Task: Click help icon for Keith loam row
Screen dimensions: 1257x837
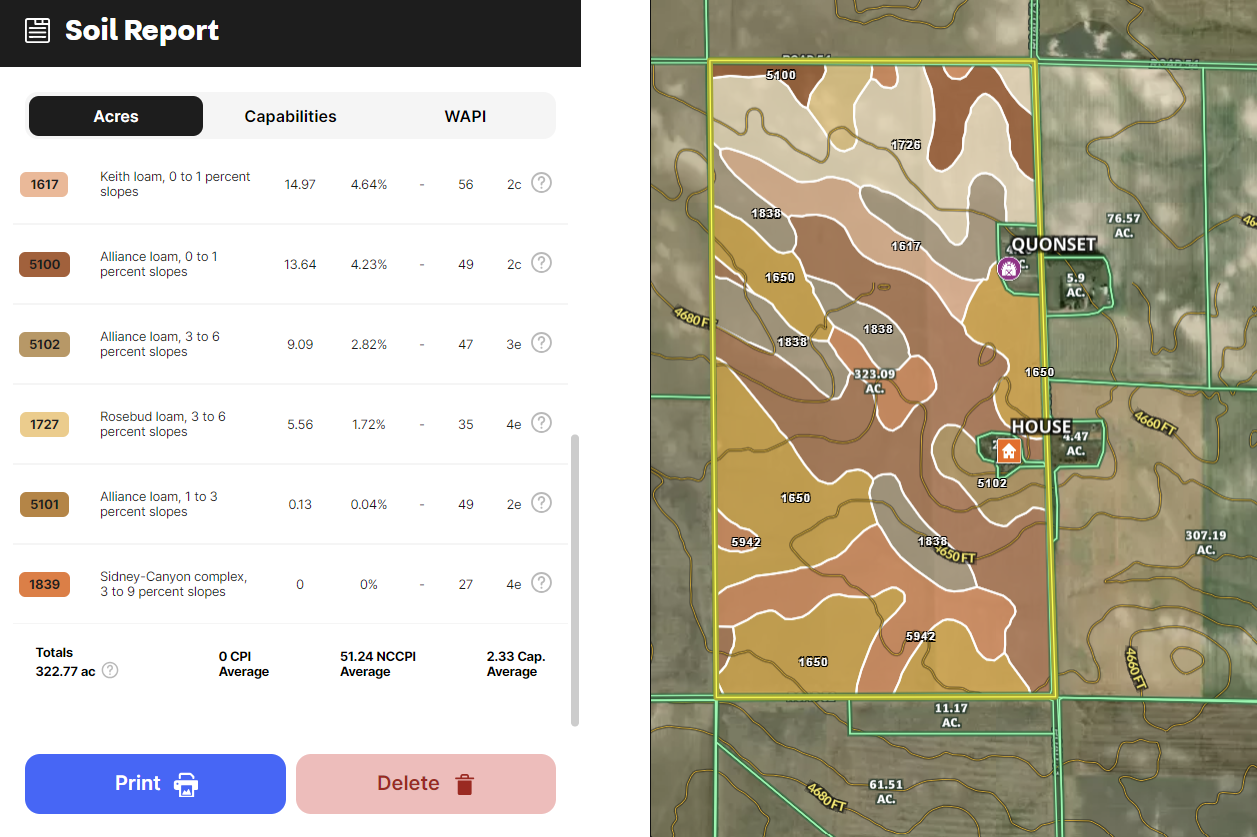Action: (541, 183)
